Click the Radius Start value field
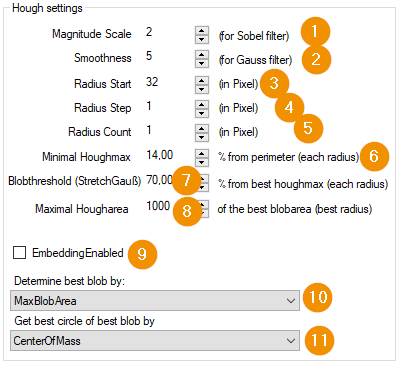This screenshot has height=365, width=401. coord(169,82)
